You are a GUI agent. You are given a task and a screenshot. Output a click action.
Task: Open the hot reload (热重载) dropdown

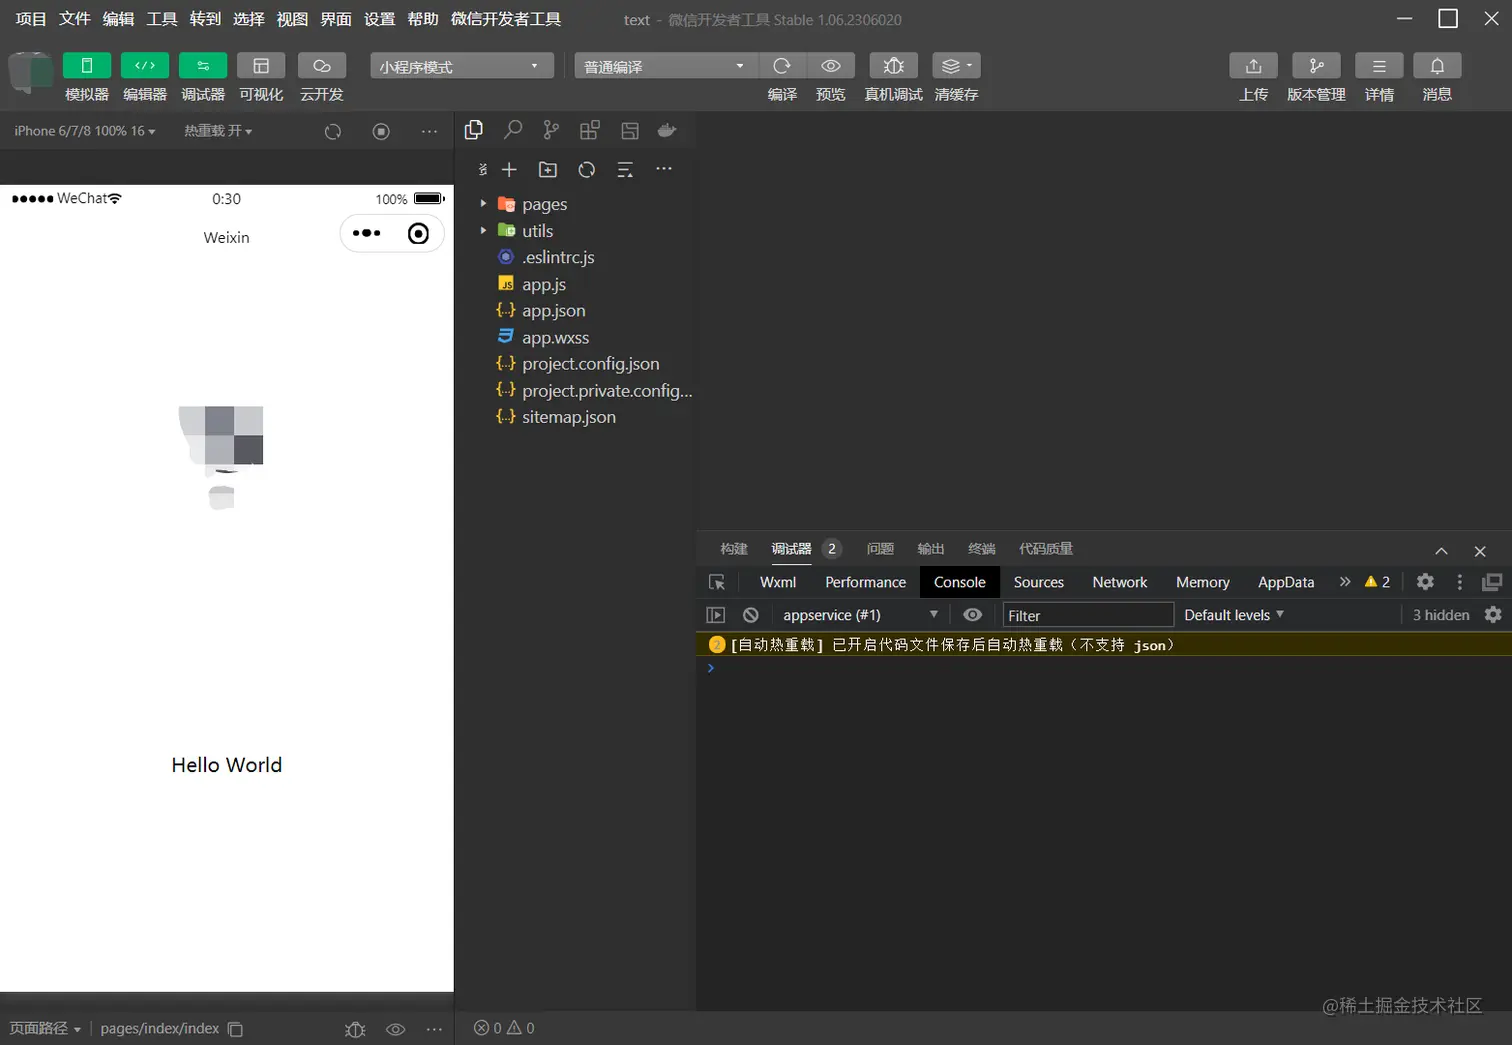click(218, 131)
